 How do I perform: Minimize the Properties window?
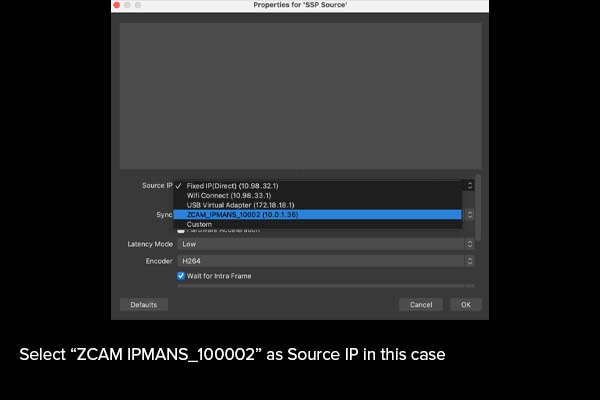click(129, 6)
